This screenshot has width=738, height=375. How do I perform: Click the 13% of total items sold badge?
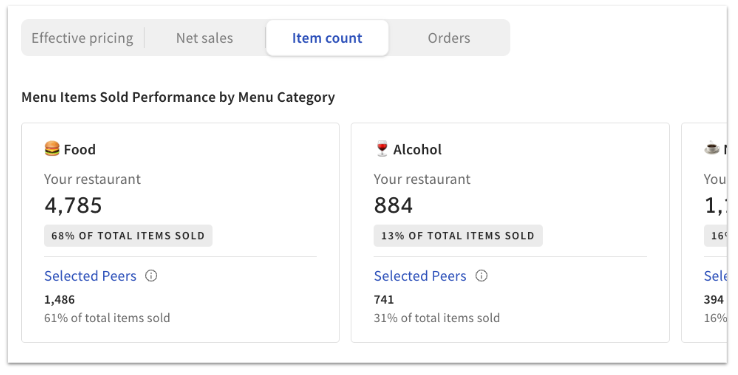(458, 236)
